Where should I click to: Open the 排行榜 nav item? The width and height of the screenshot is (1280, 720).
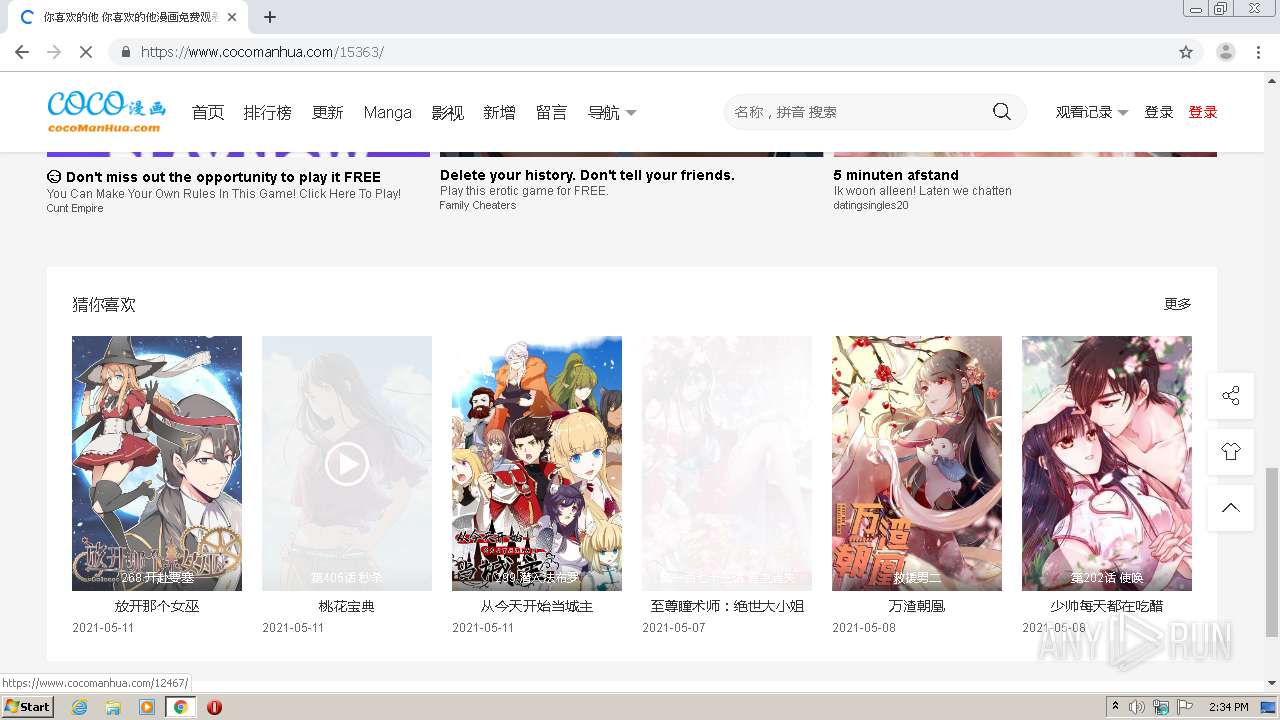pyautogui.click(x=268, y=113)
